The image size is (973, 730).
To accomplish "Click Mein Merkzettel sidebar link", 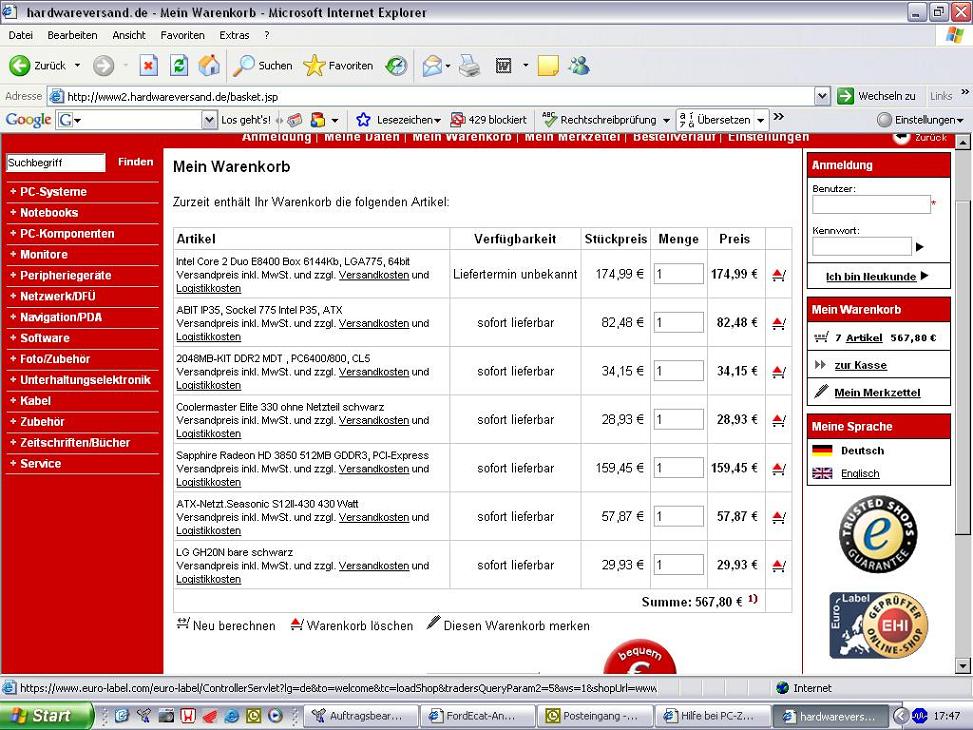I will coord(877,392).
